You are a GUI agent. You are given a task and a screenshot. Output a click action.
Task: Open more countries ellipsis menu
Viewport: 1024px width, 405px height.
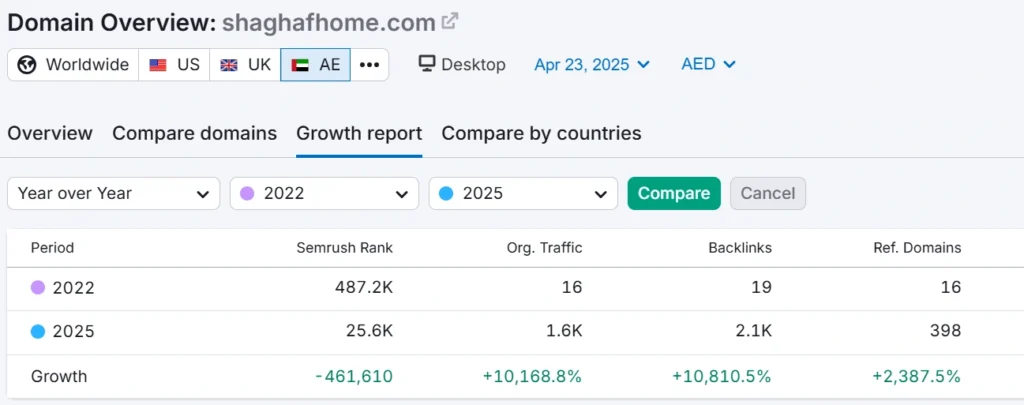click(370, 65)
